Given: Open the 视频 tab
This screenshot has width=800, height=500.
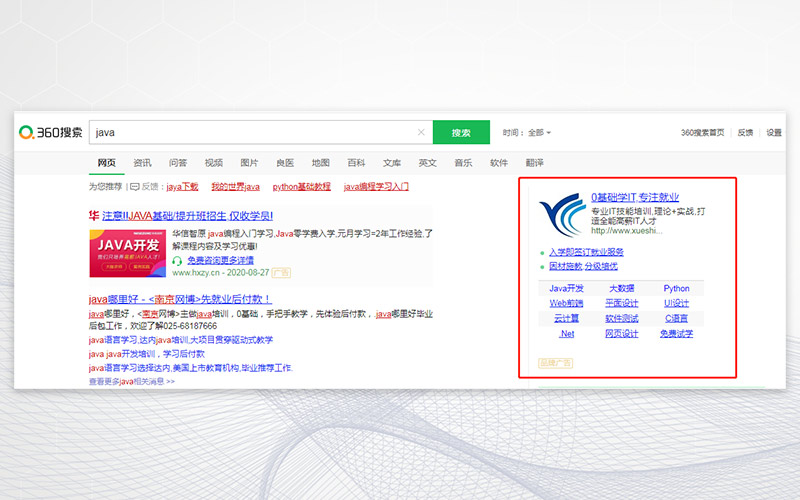Looking at the screenshot, I should click(x=214, y=163).
